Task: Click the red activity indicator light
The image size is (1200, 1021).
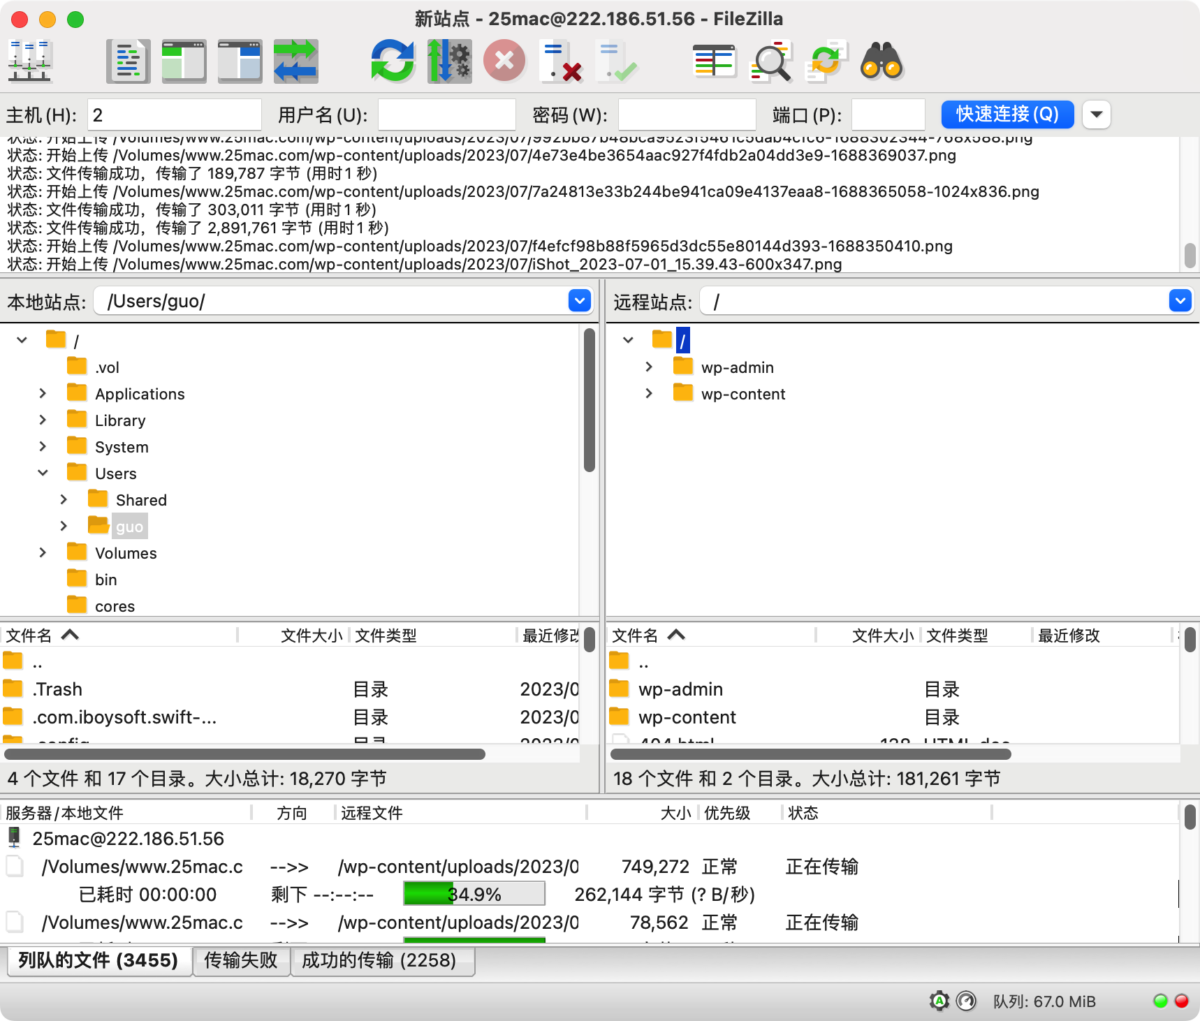Action: pos(1181,1001)
